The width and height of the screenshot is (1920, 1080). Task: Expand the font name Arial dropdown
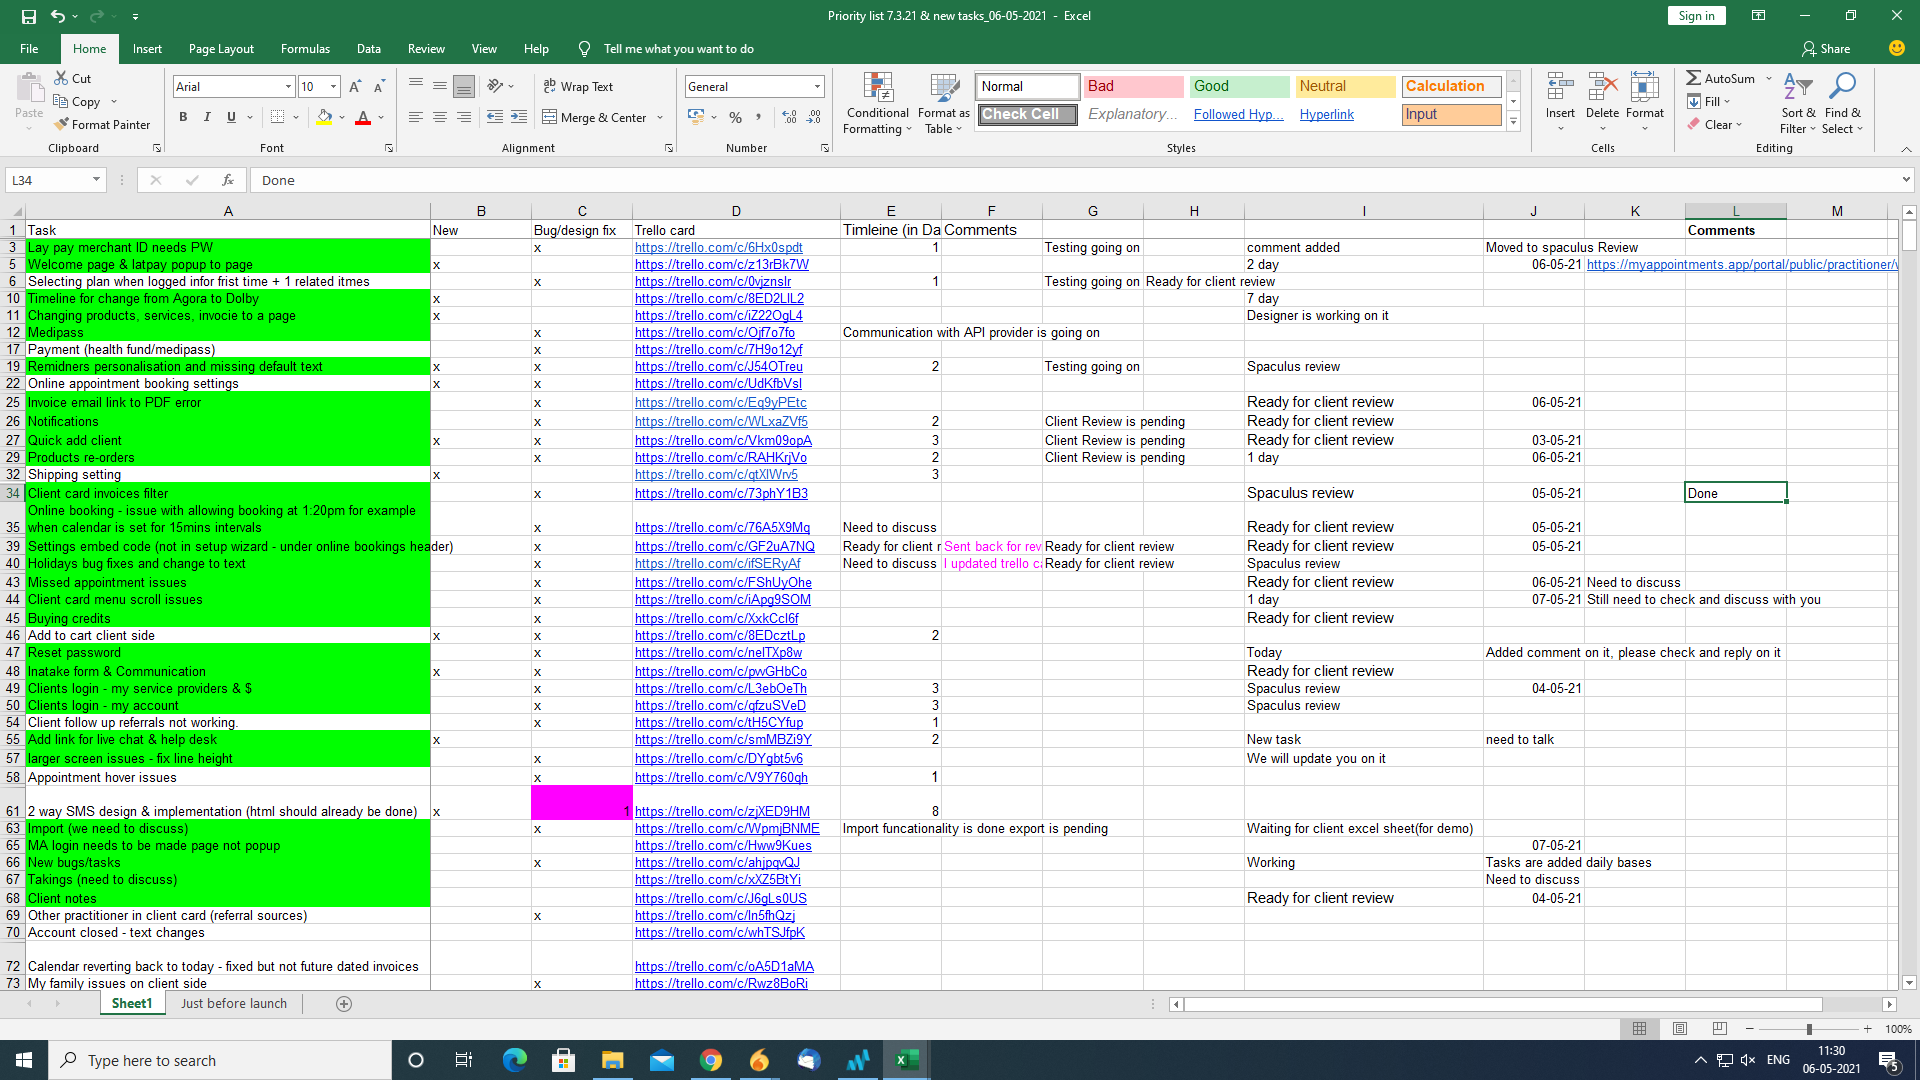[288, 87]
